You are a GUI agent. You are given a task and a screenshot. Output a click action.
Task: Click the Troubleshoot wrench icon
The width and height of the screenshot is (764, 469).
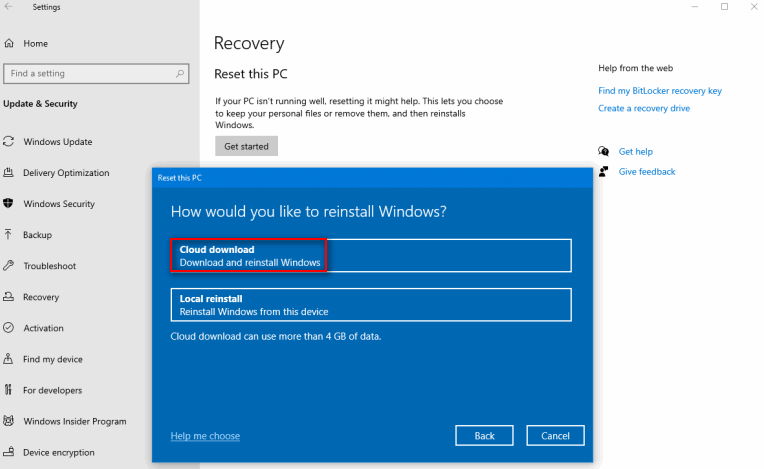pos(8,266)
